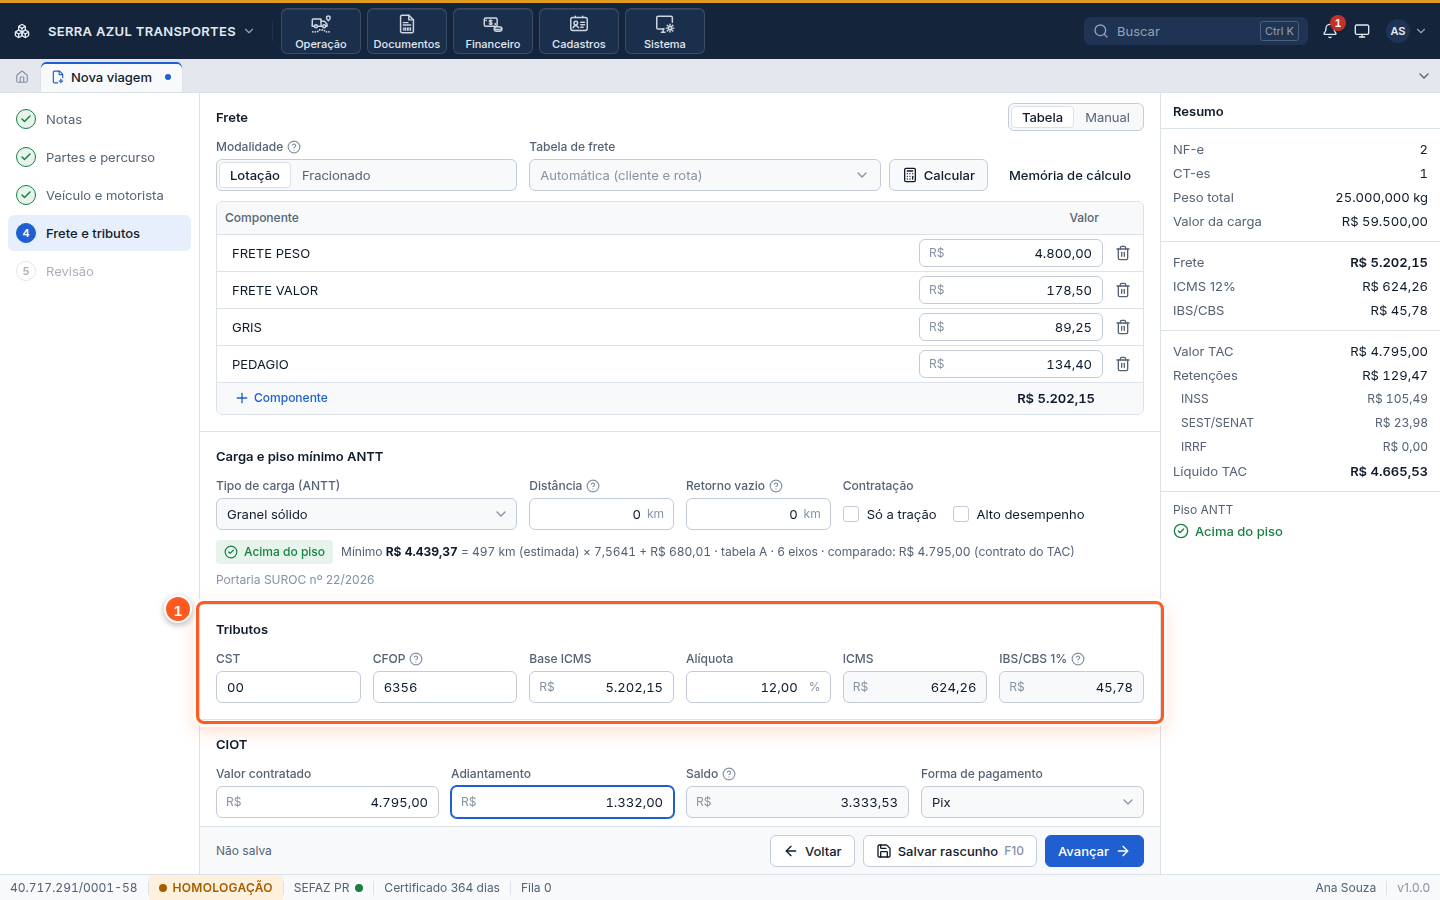Expand Serra Azul Transportes company selector
The image size is (1440, 900).
150,31
